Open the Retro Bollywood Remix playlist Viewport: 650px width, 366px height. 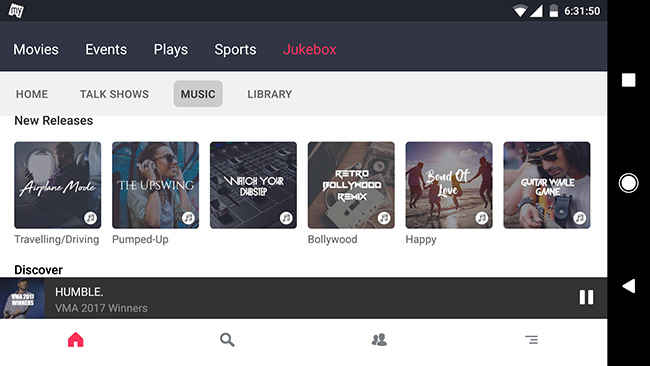coord(351,185)
